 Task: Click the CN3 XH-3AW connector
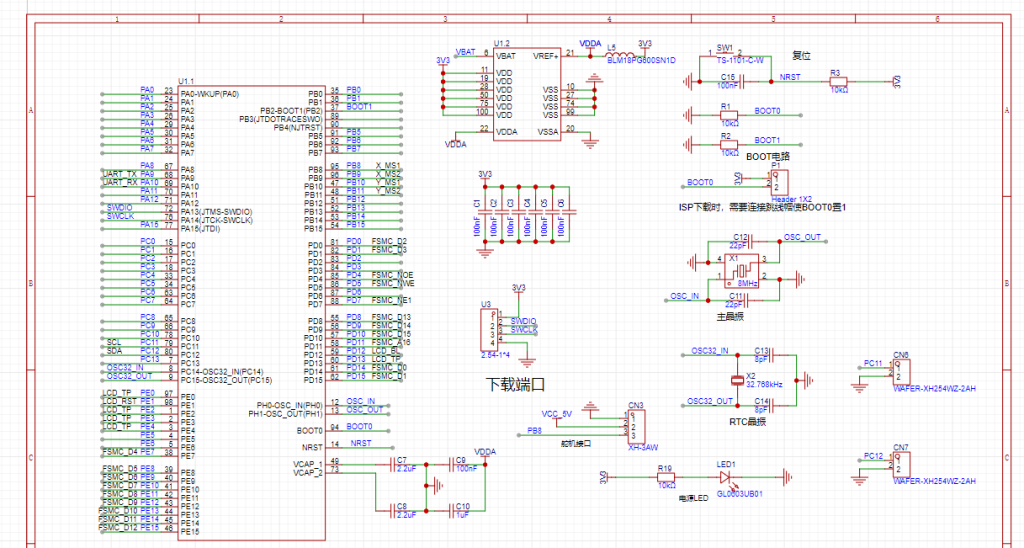(x=635, y=426)
